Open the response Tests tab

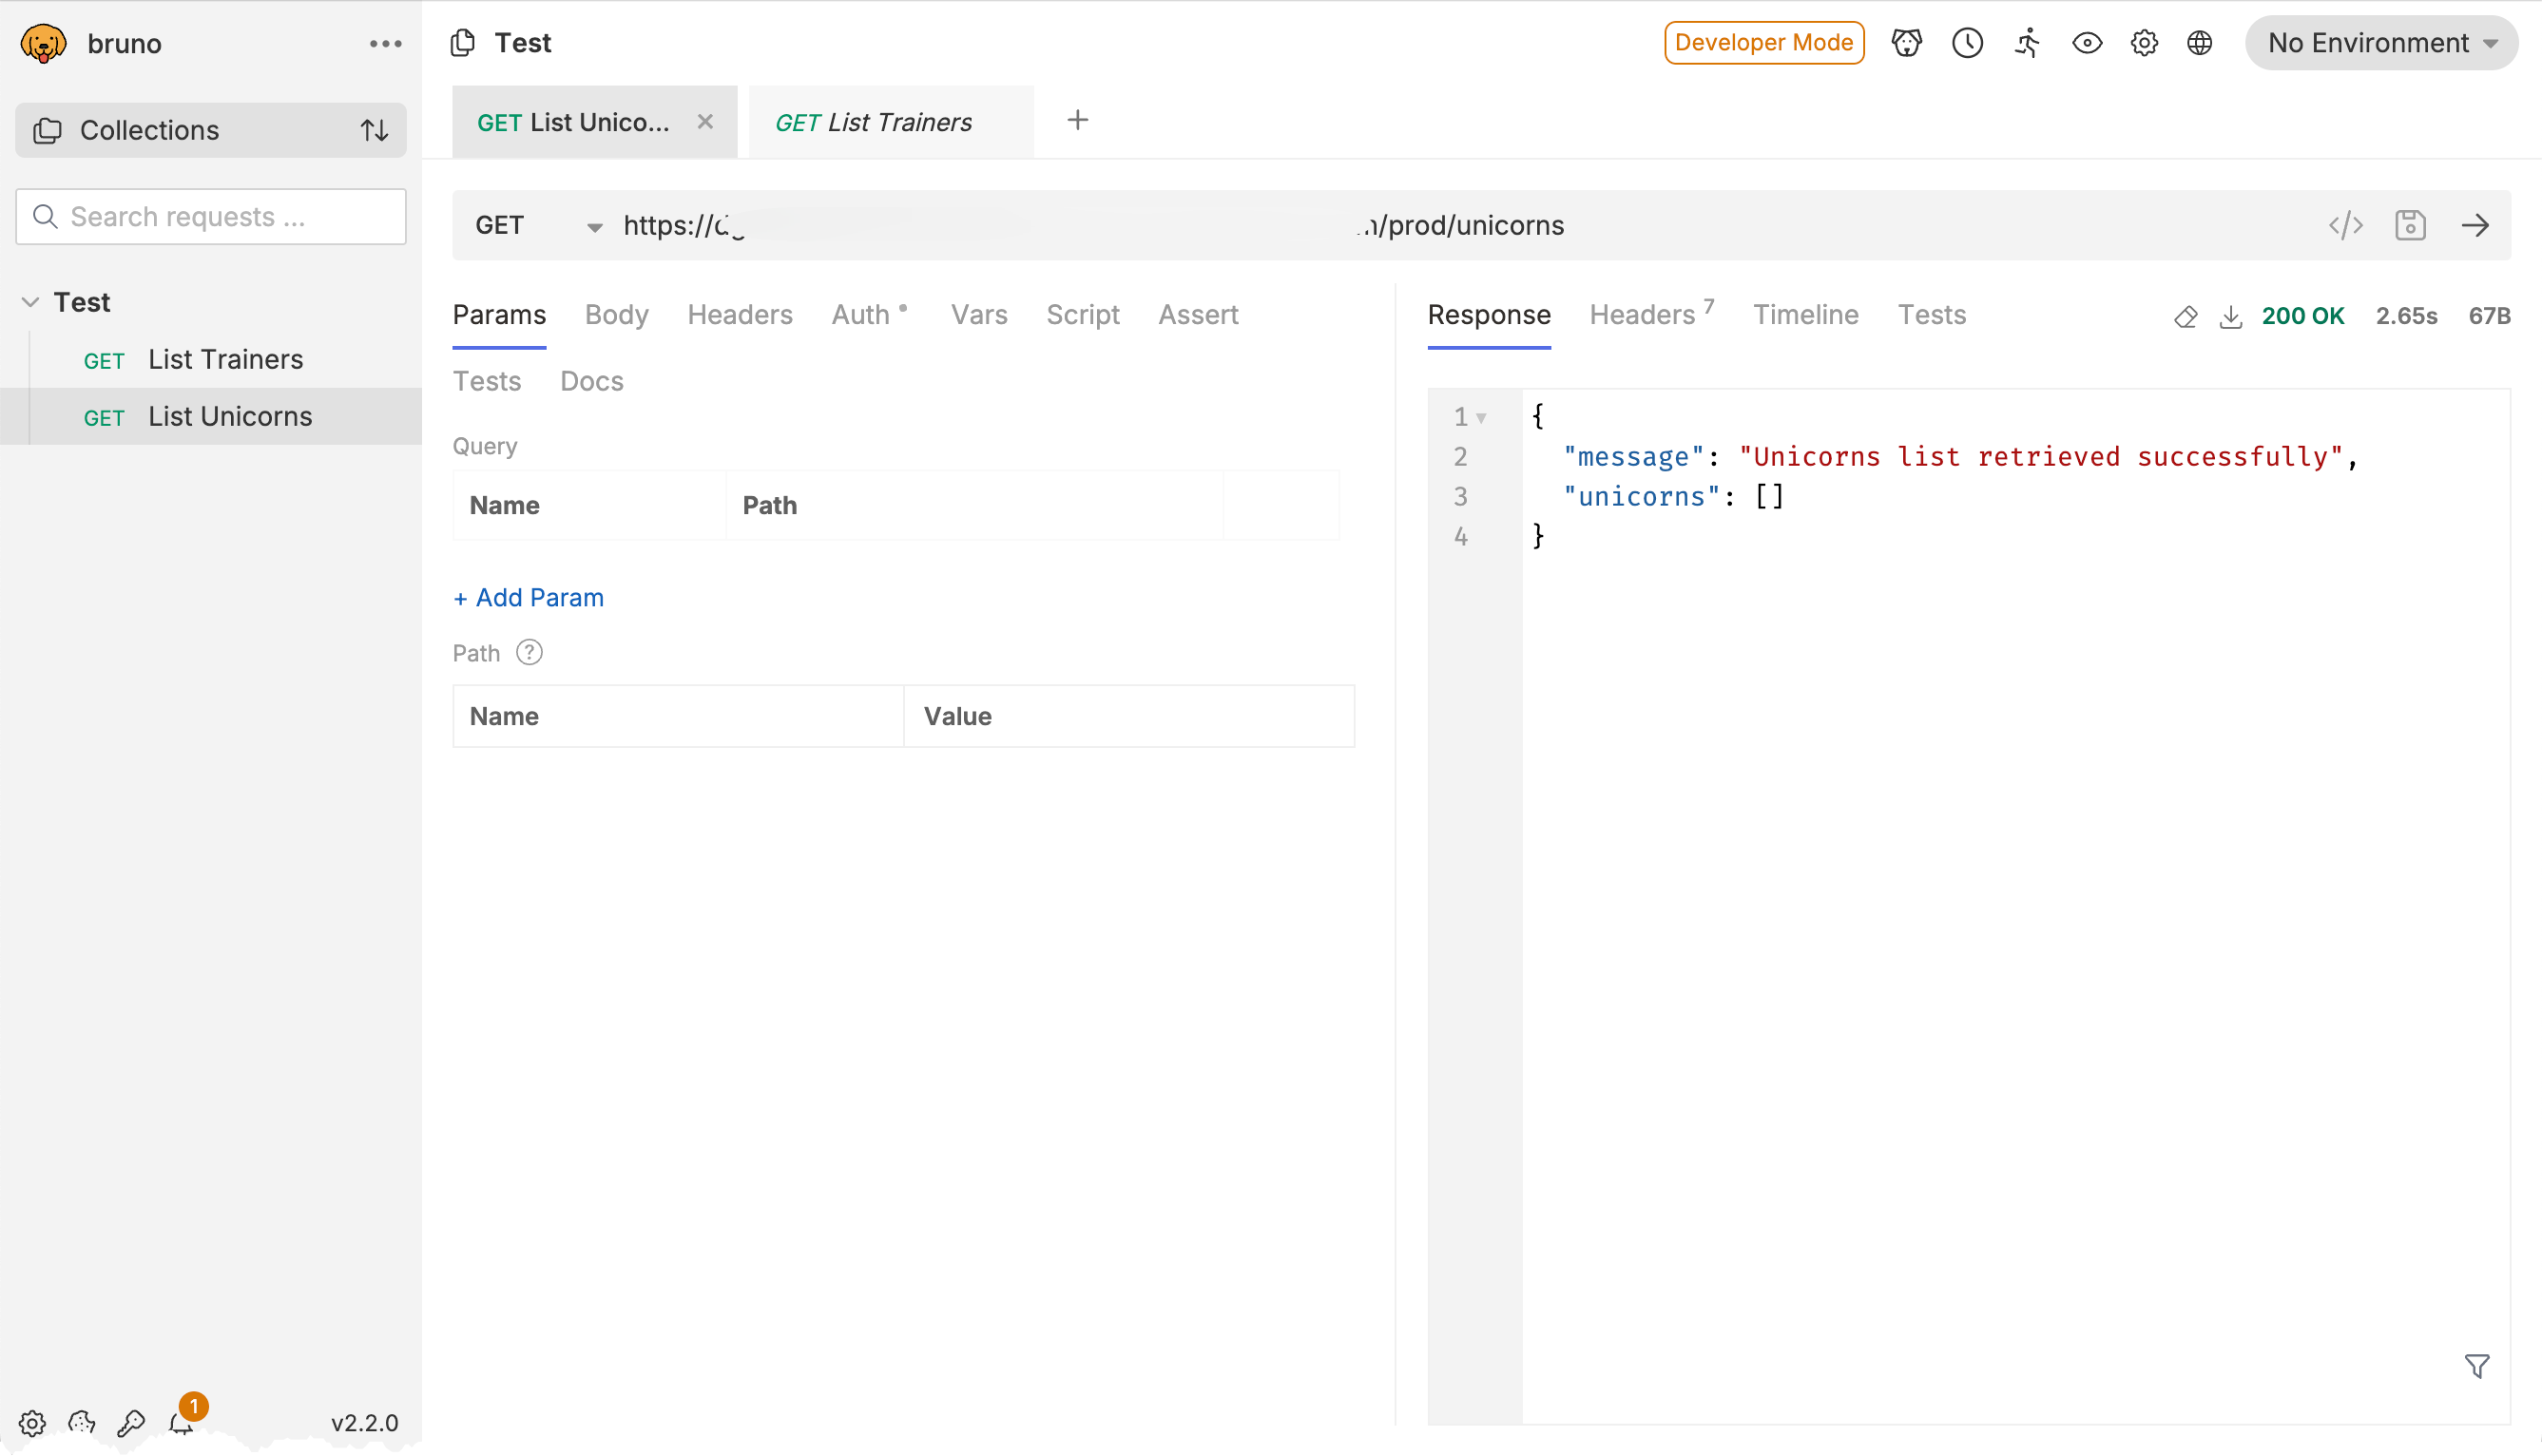tap(1931, 314)
